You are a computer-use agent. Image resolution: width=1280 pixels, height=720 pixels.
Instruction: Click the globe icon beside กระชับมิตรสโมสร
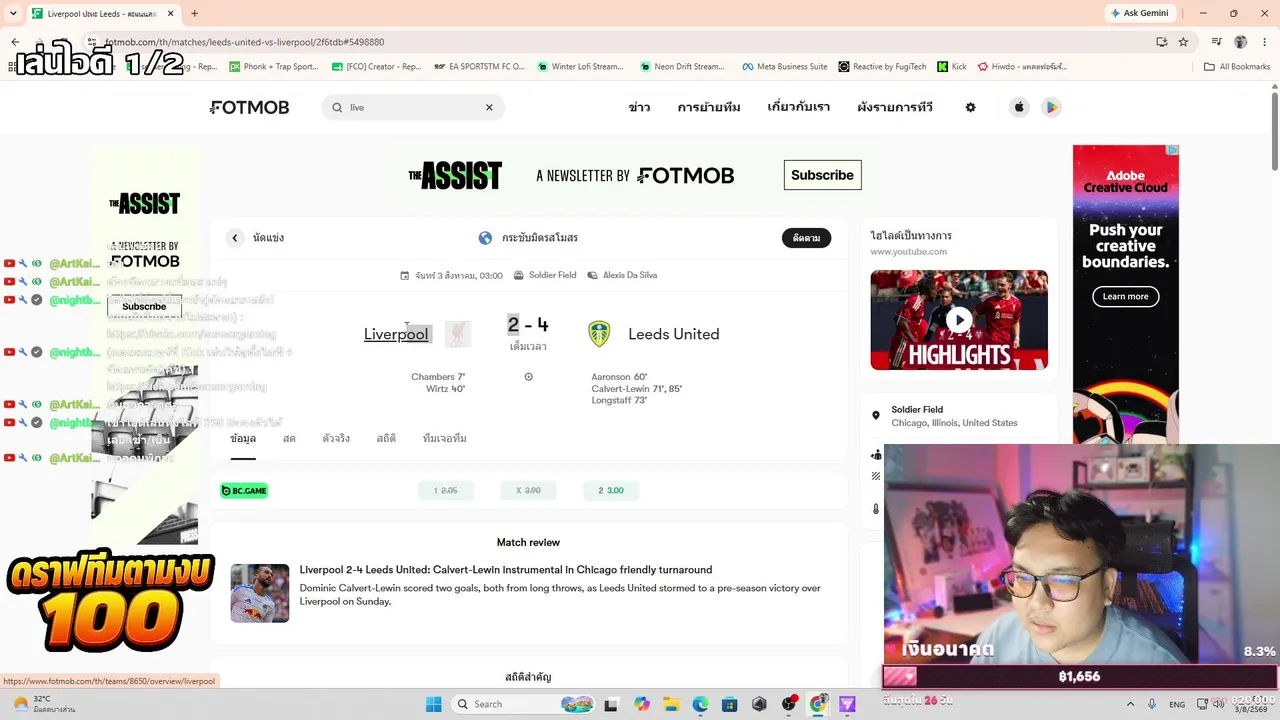coord(485,238)
